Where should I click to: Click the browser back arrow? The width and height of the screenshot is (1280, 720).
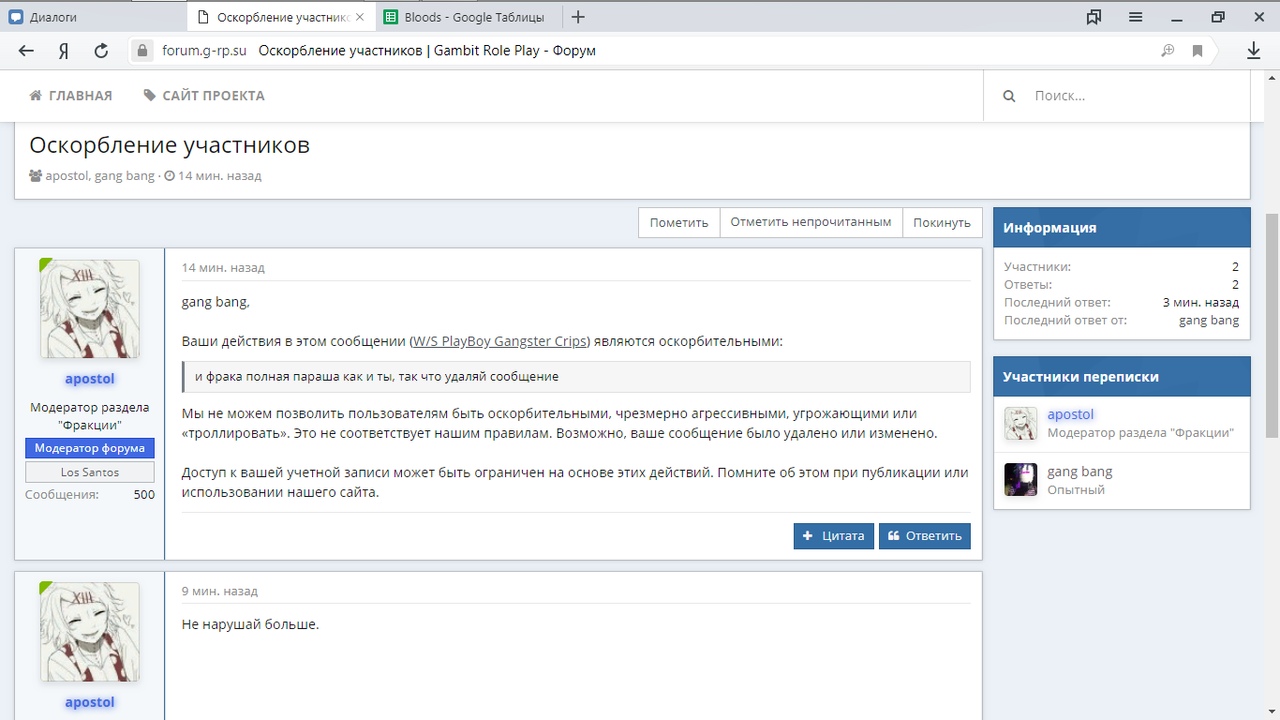point(26,51)
